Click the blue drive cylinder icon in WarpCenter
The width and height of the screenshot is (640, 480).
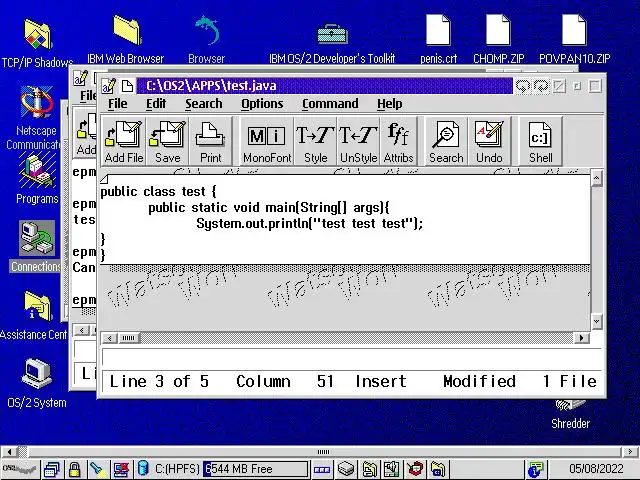143,469
